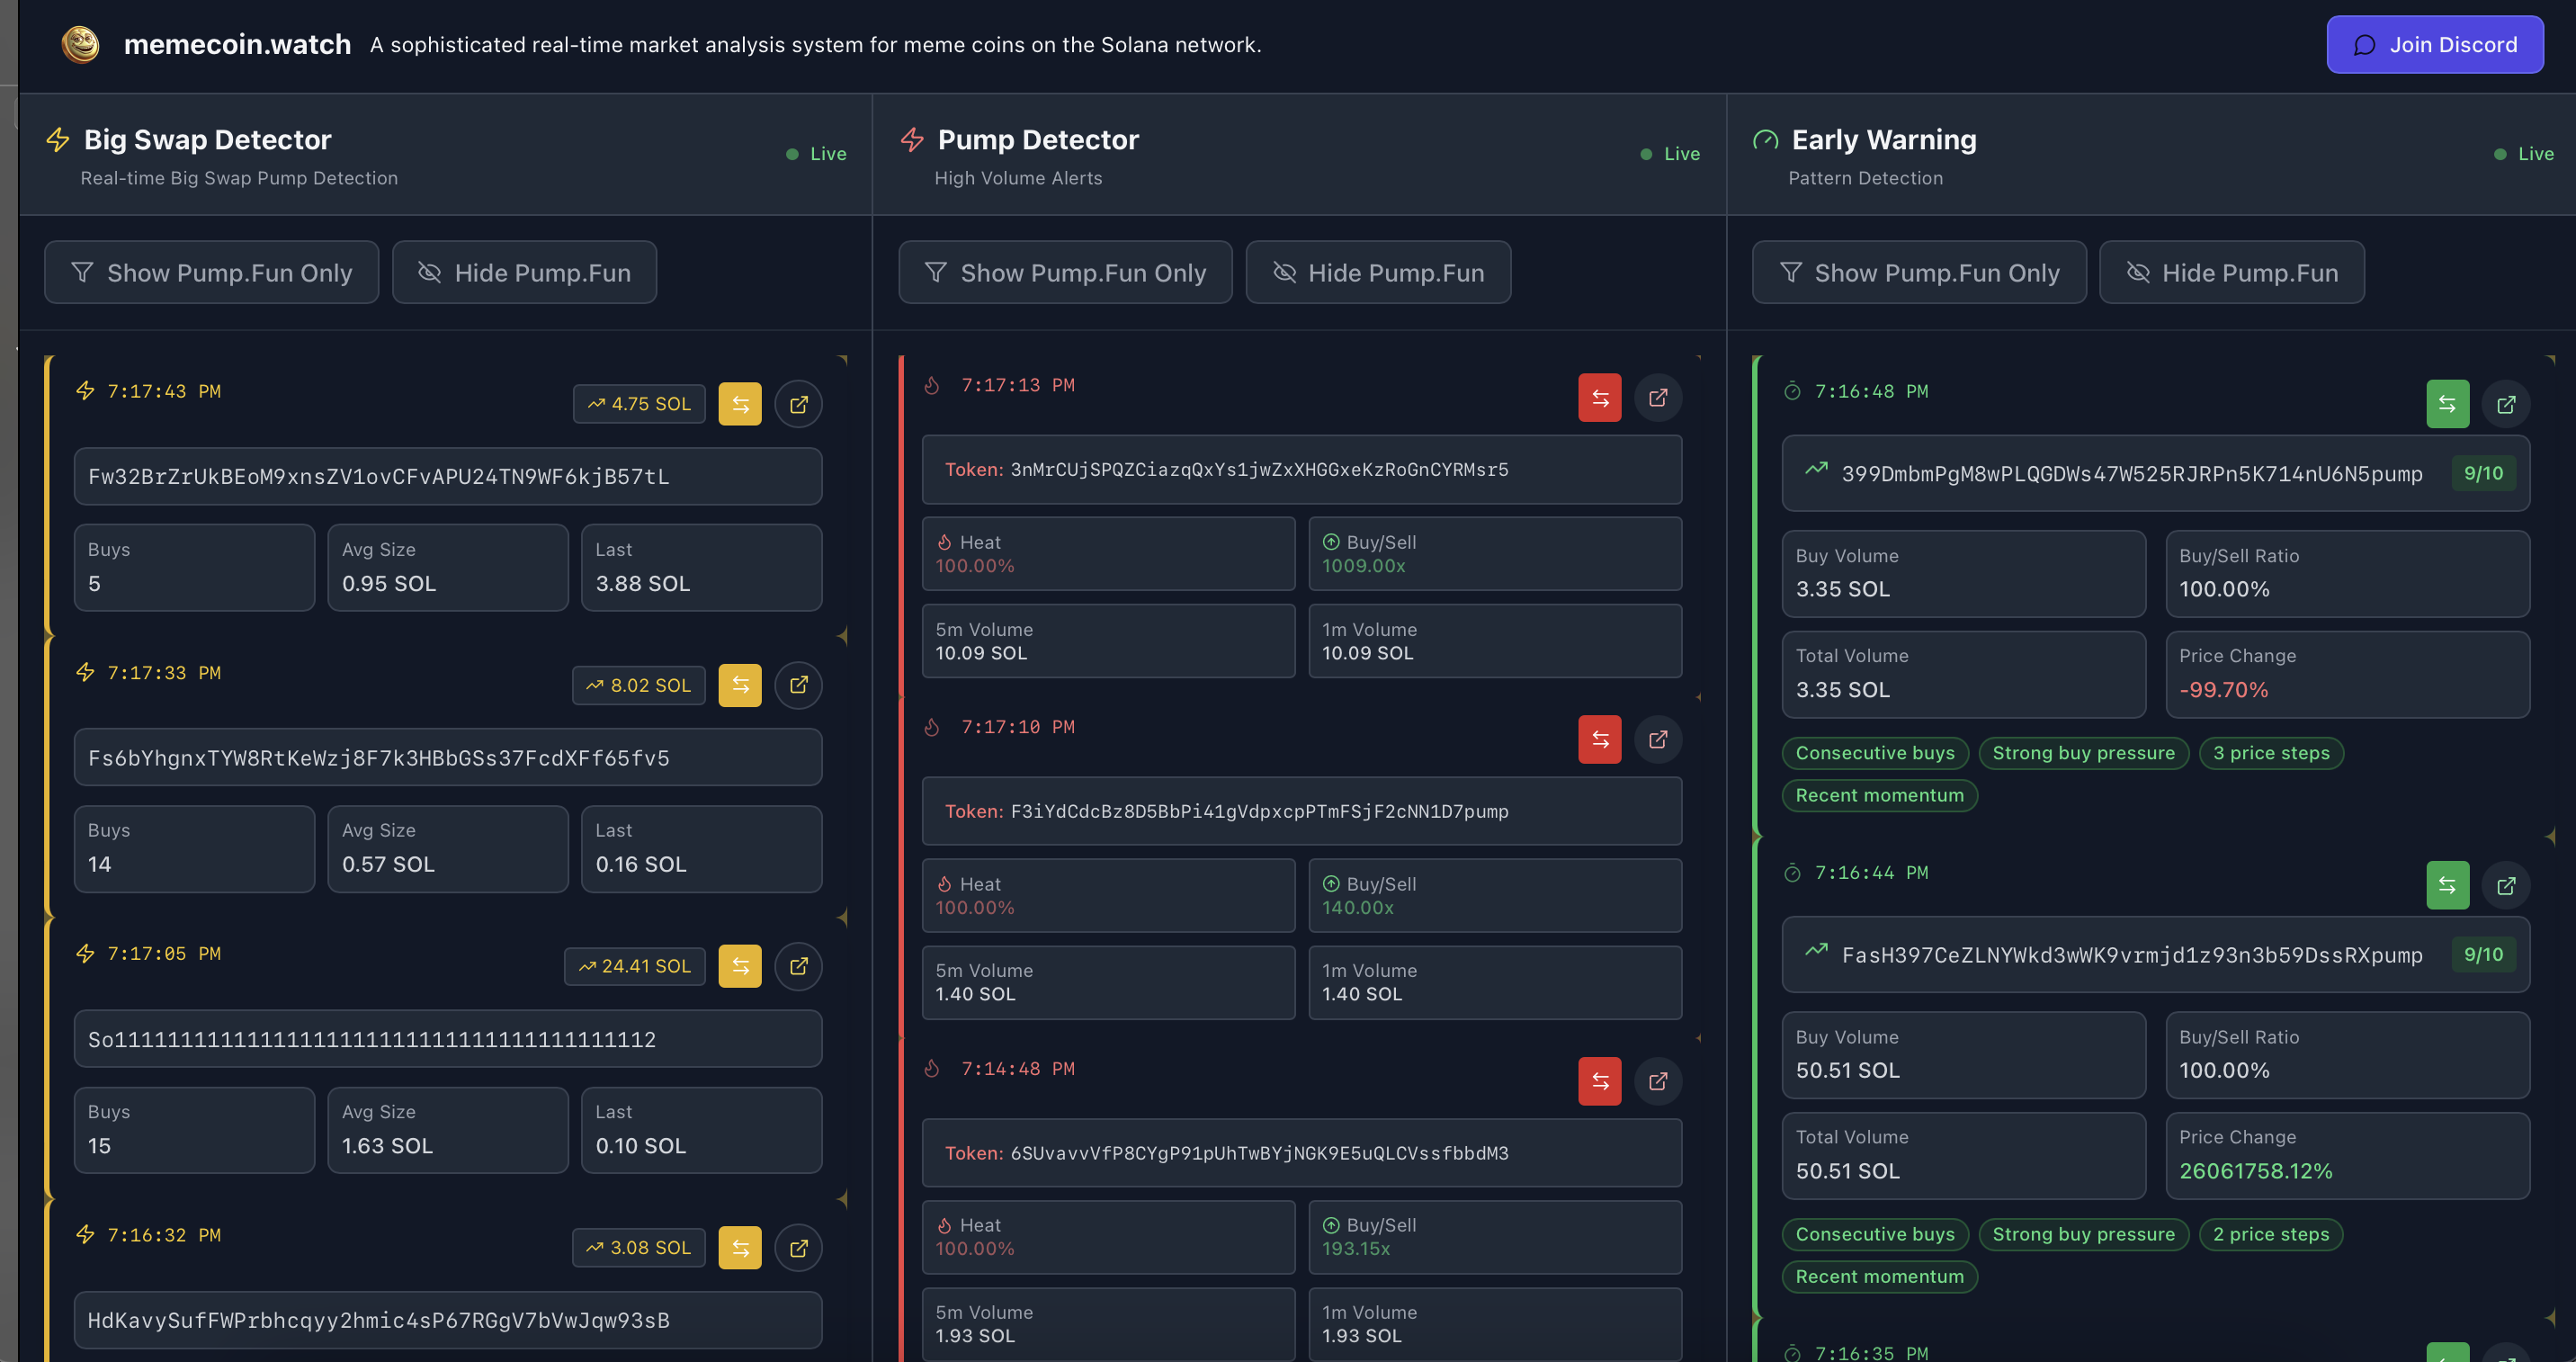Viewport: 2576px width, 1362px height.
Task: Click the 193.15x Buy/Sell value
Action: [x=1356, y=1249]
